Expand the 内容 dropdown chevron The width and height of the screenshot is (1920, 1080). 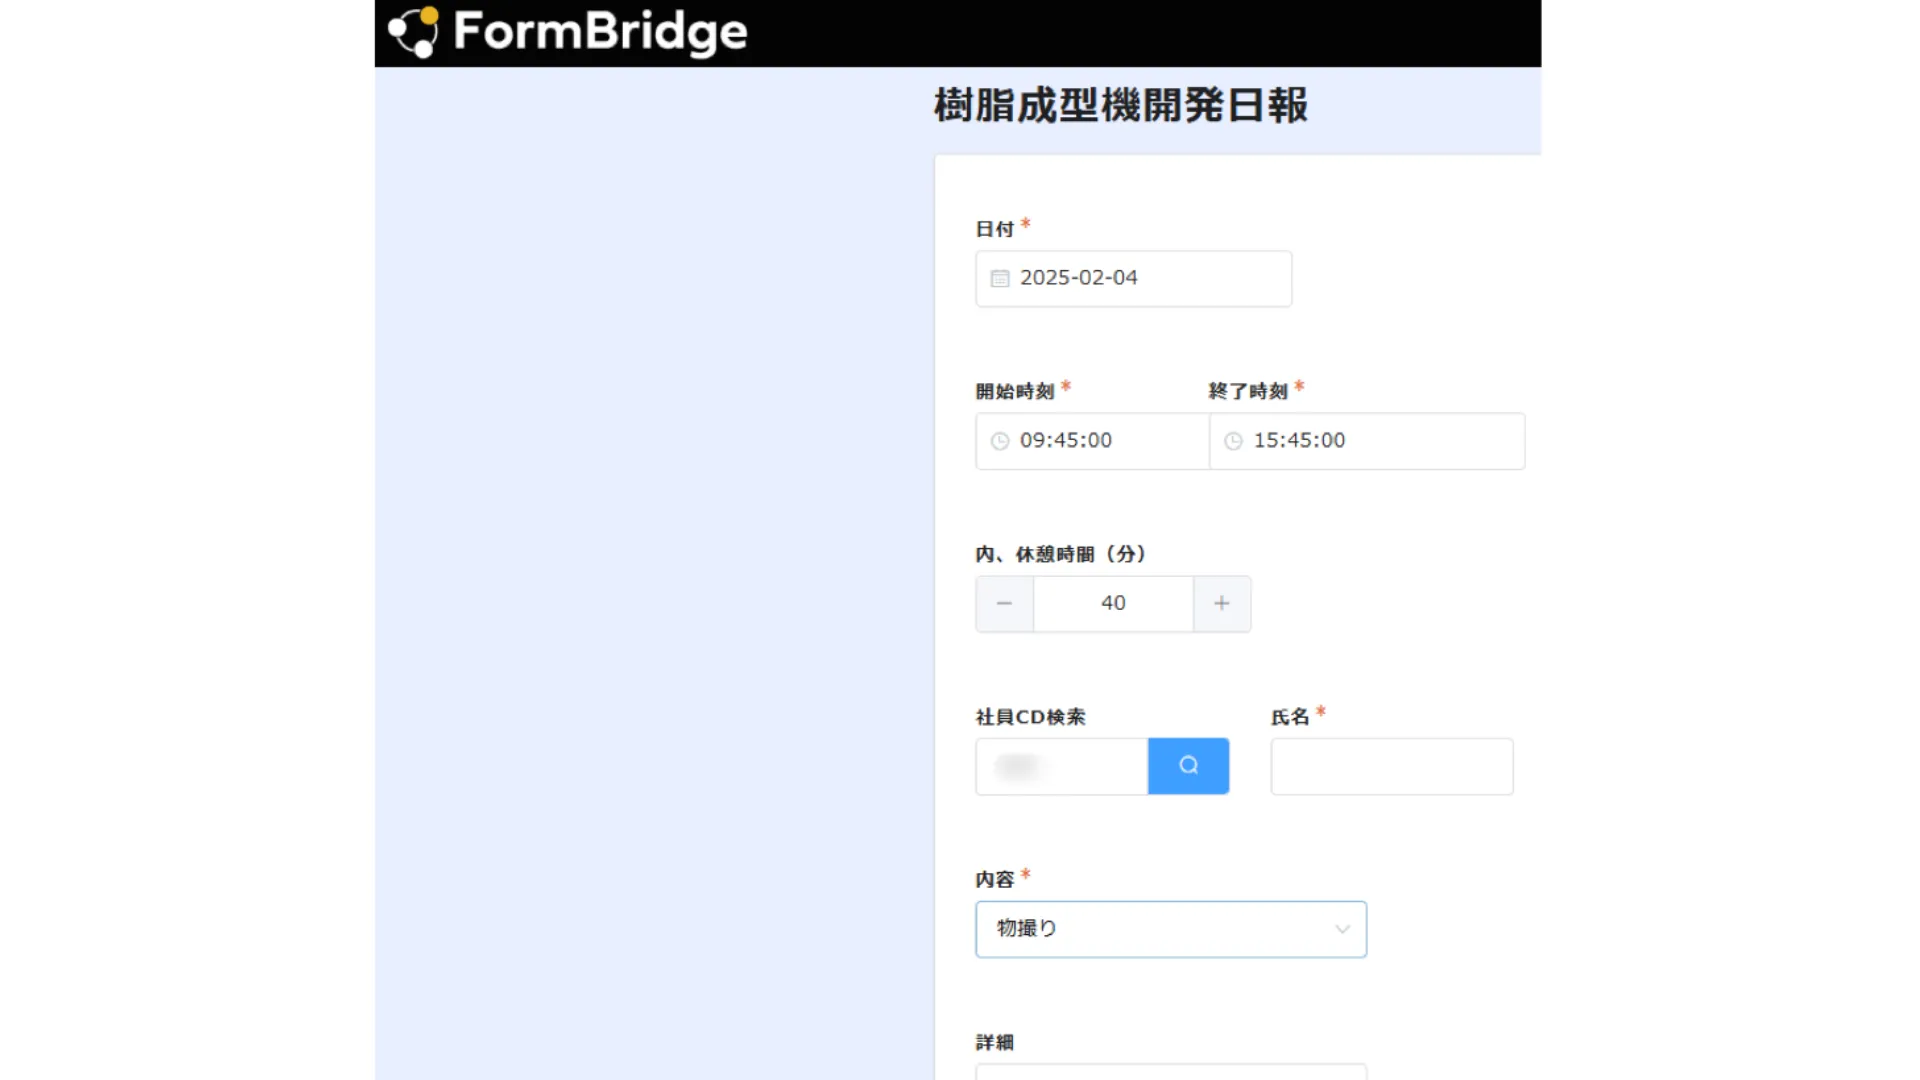pyautogui.click(x=1342, y=930)
